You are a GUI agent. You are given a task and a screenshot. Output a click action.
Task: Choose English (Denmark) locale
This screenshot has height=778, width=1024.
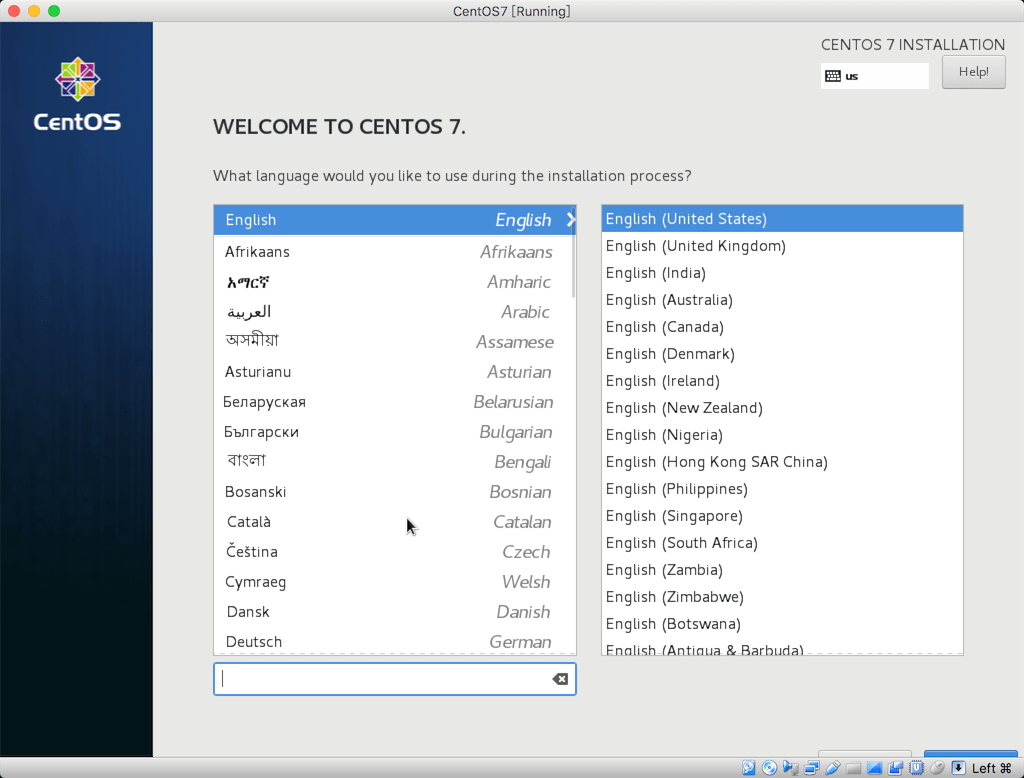tap(782, 354)
